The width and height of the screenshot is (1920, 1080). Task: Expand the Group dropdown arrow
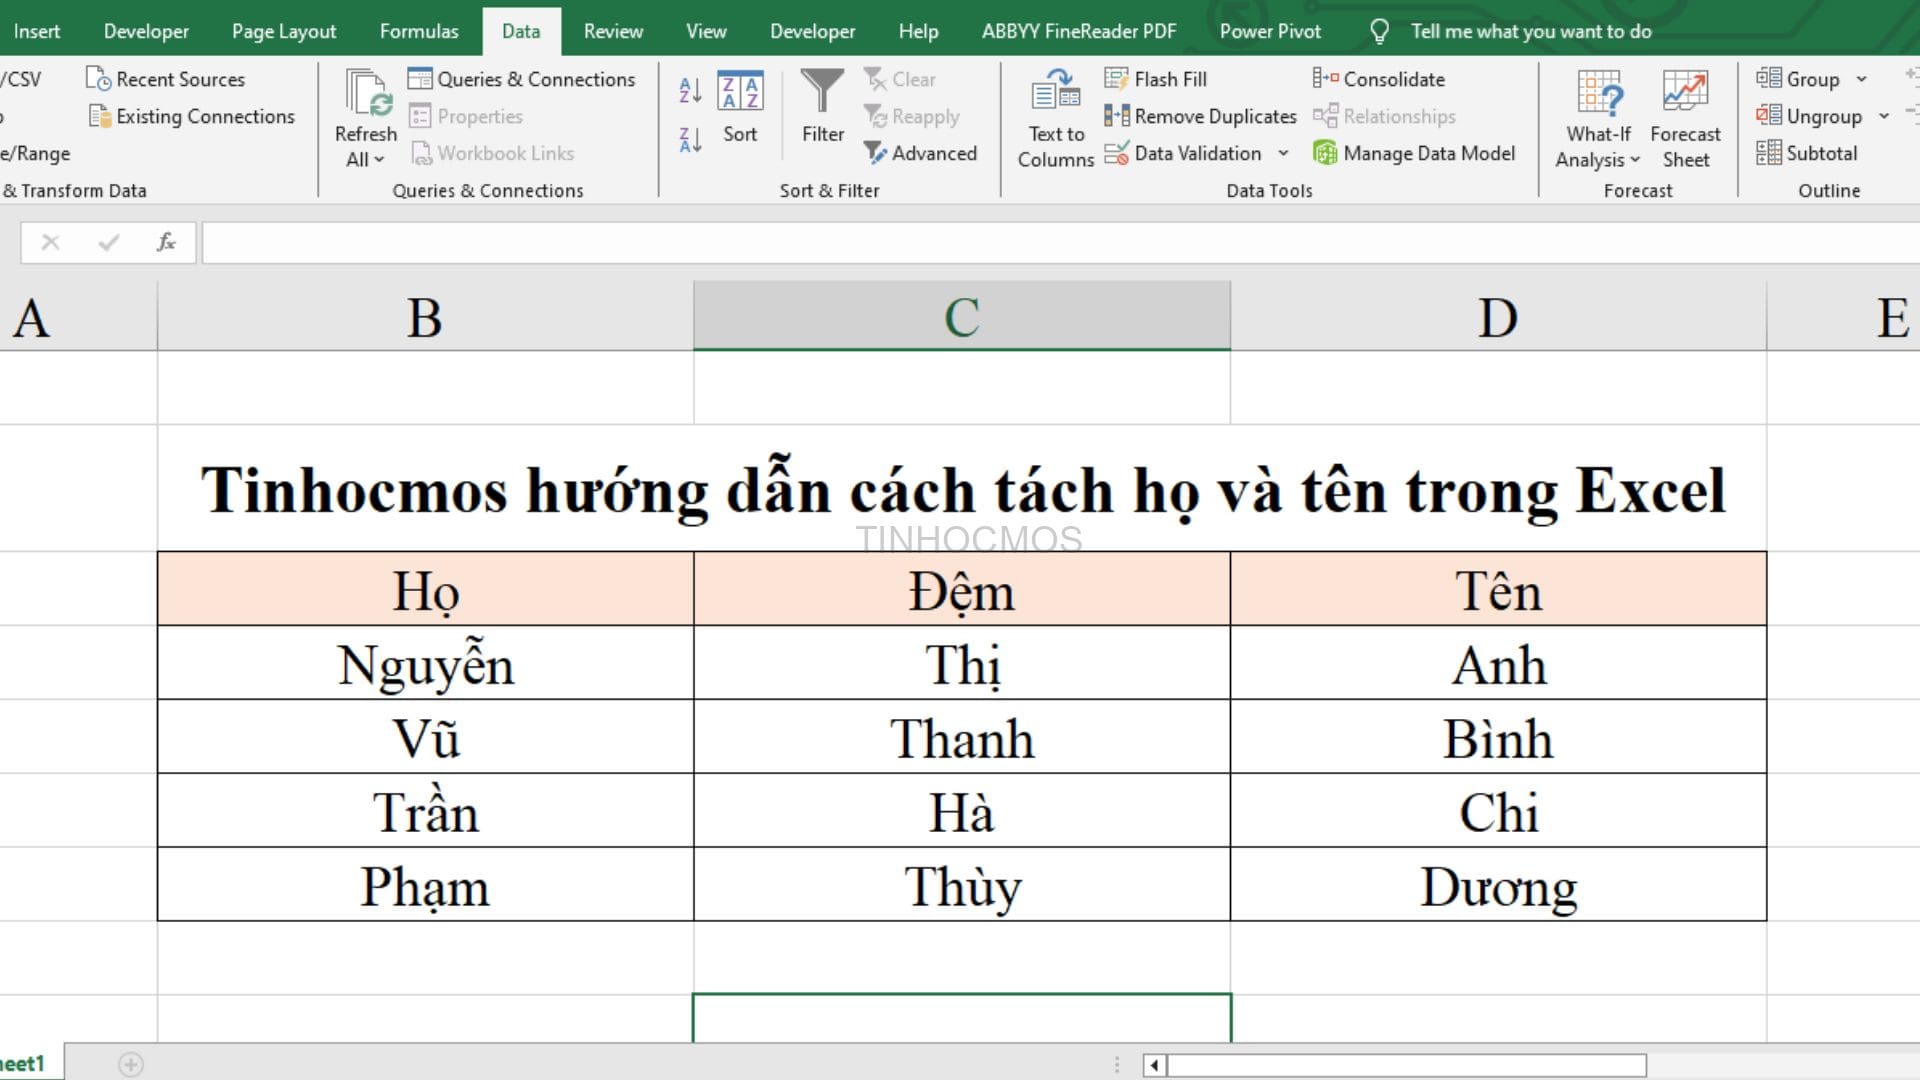[1861, 79]
